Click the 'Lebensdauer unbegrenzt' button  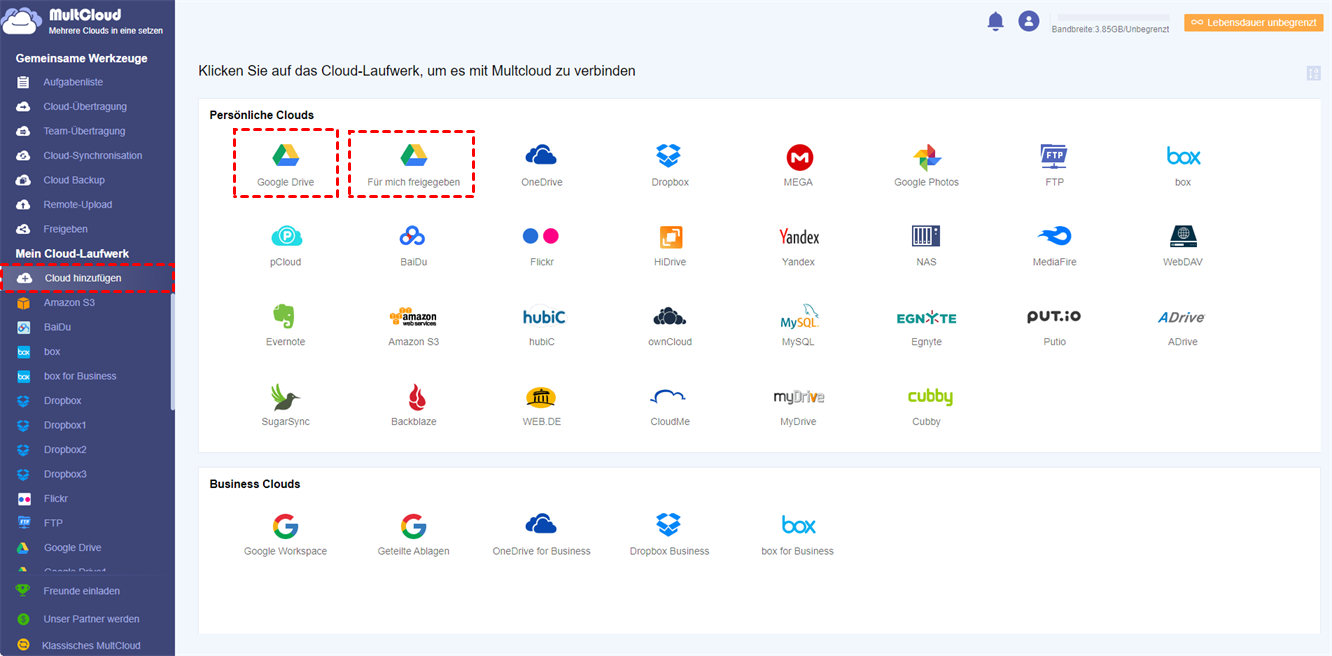tap(1253, 22)
